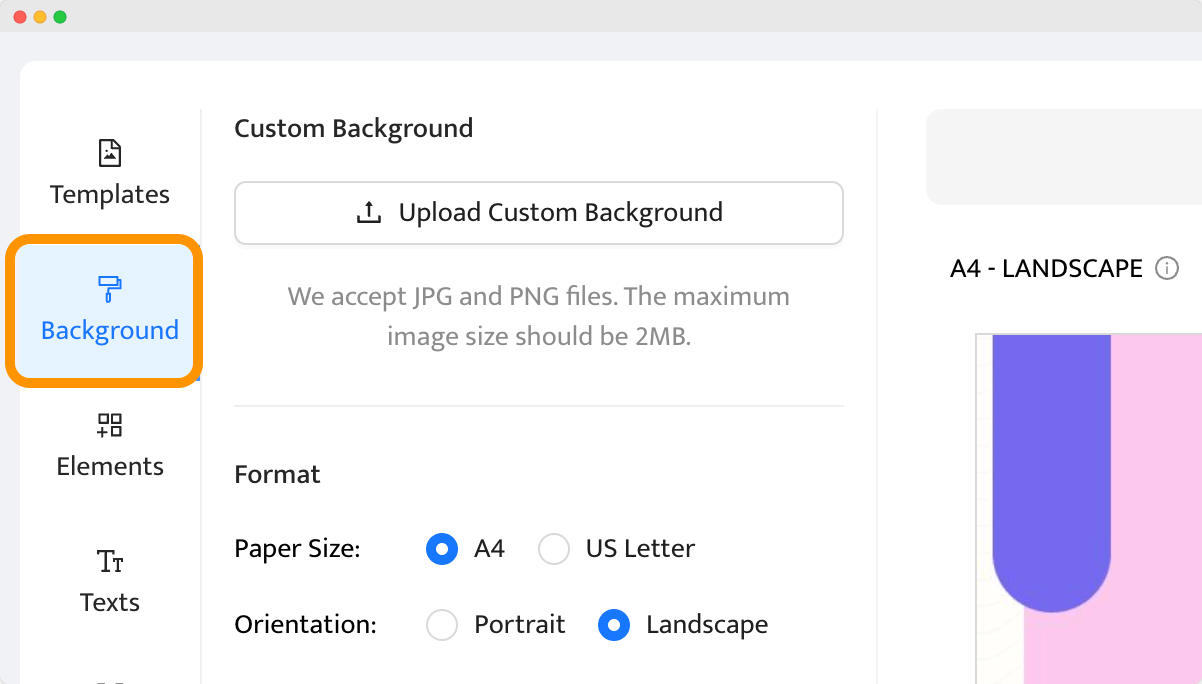The width and height of the screenshot is (1202, 684).
Task: Select A4 paper size
Action: pyautogui.click(x=442, y=549)
